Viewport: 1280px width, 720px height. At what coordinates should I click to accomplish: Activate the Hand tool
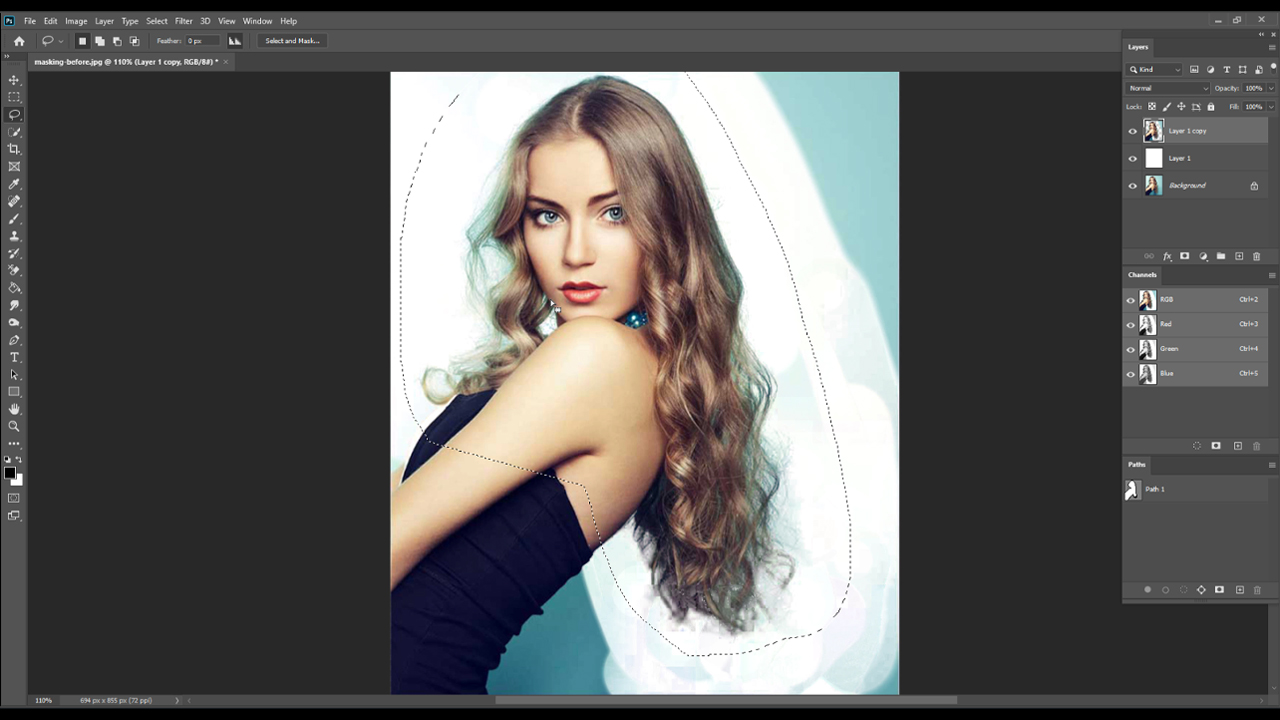pyautogui.click(x=14, y=409)
